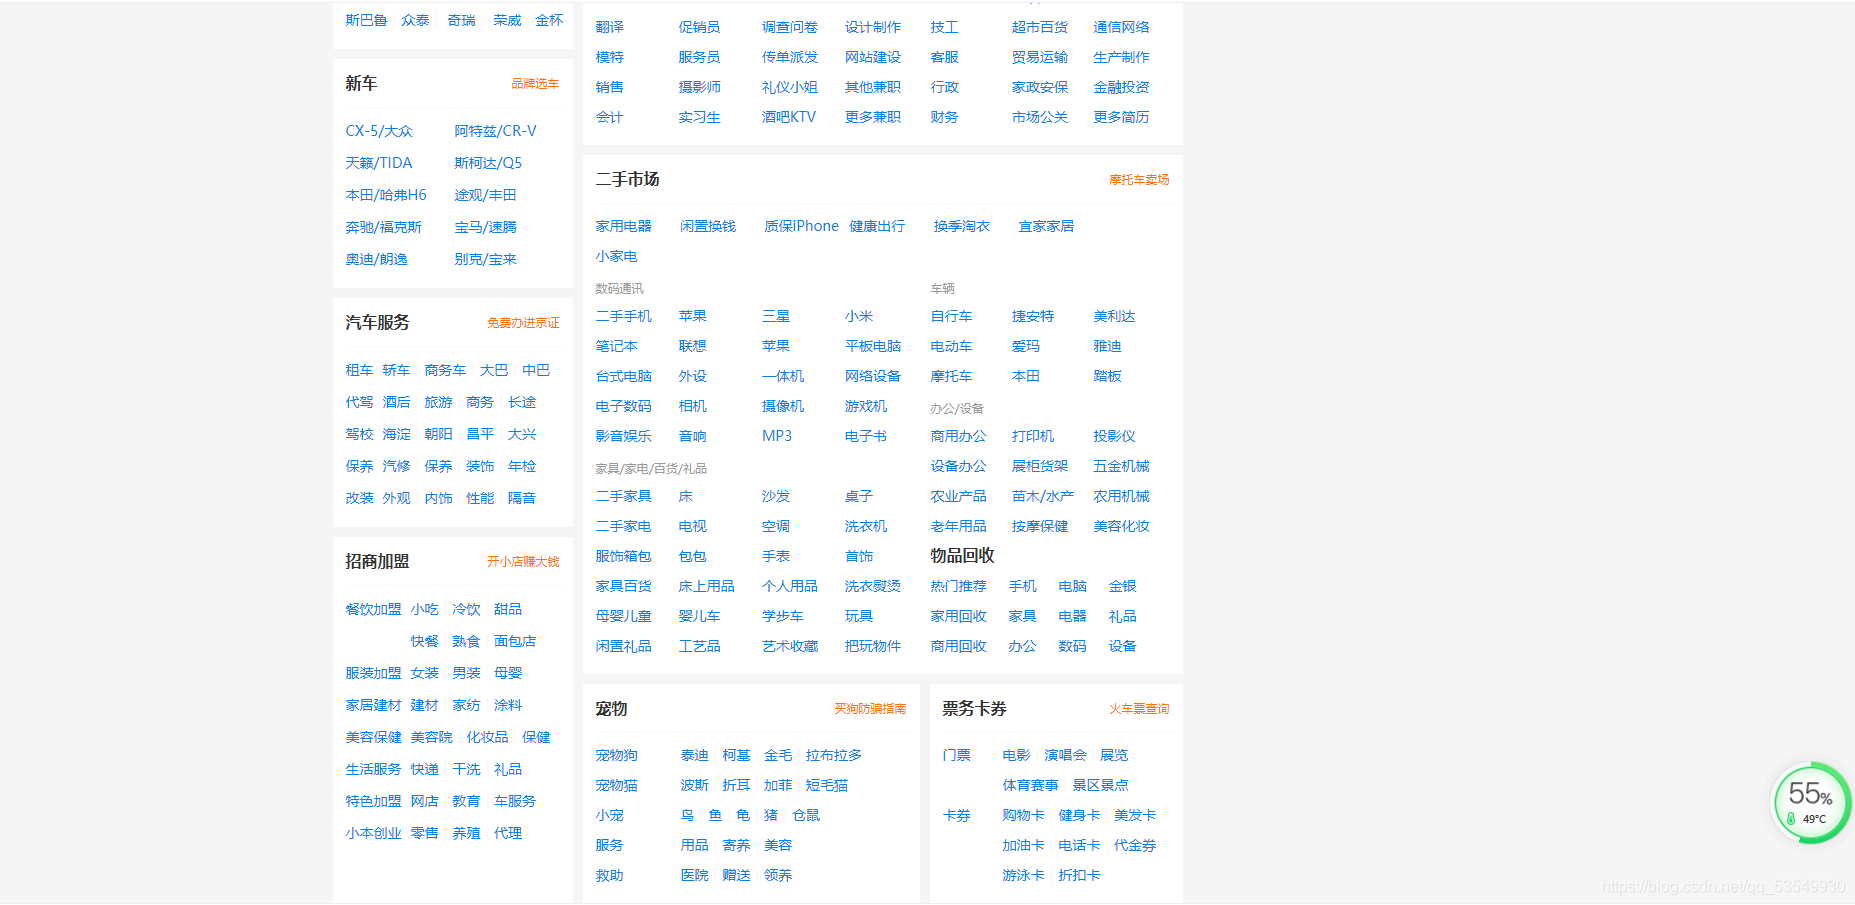Click the 二手家具 link

click(623, 496)
